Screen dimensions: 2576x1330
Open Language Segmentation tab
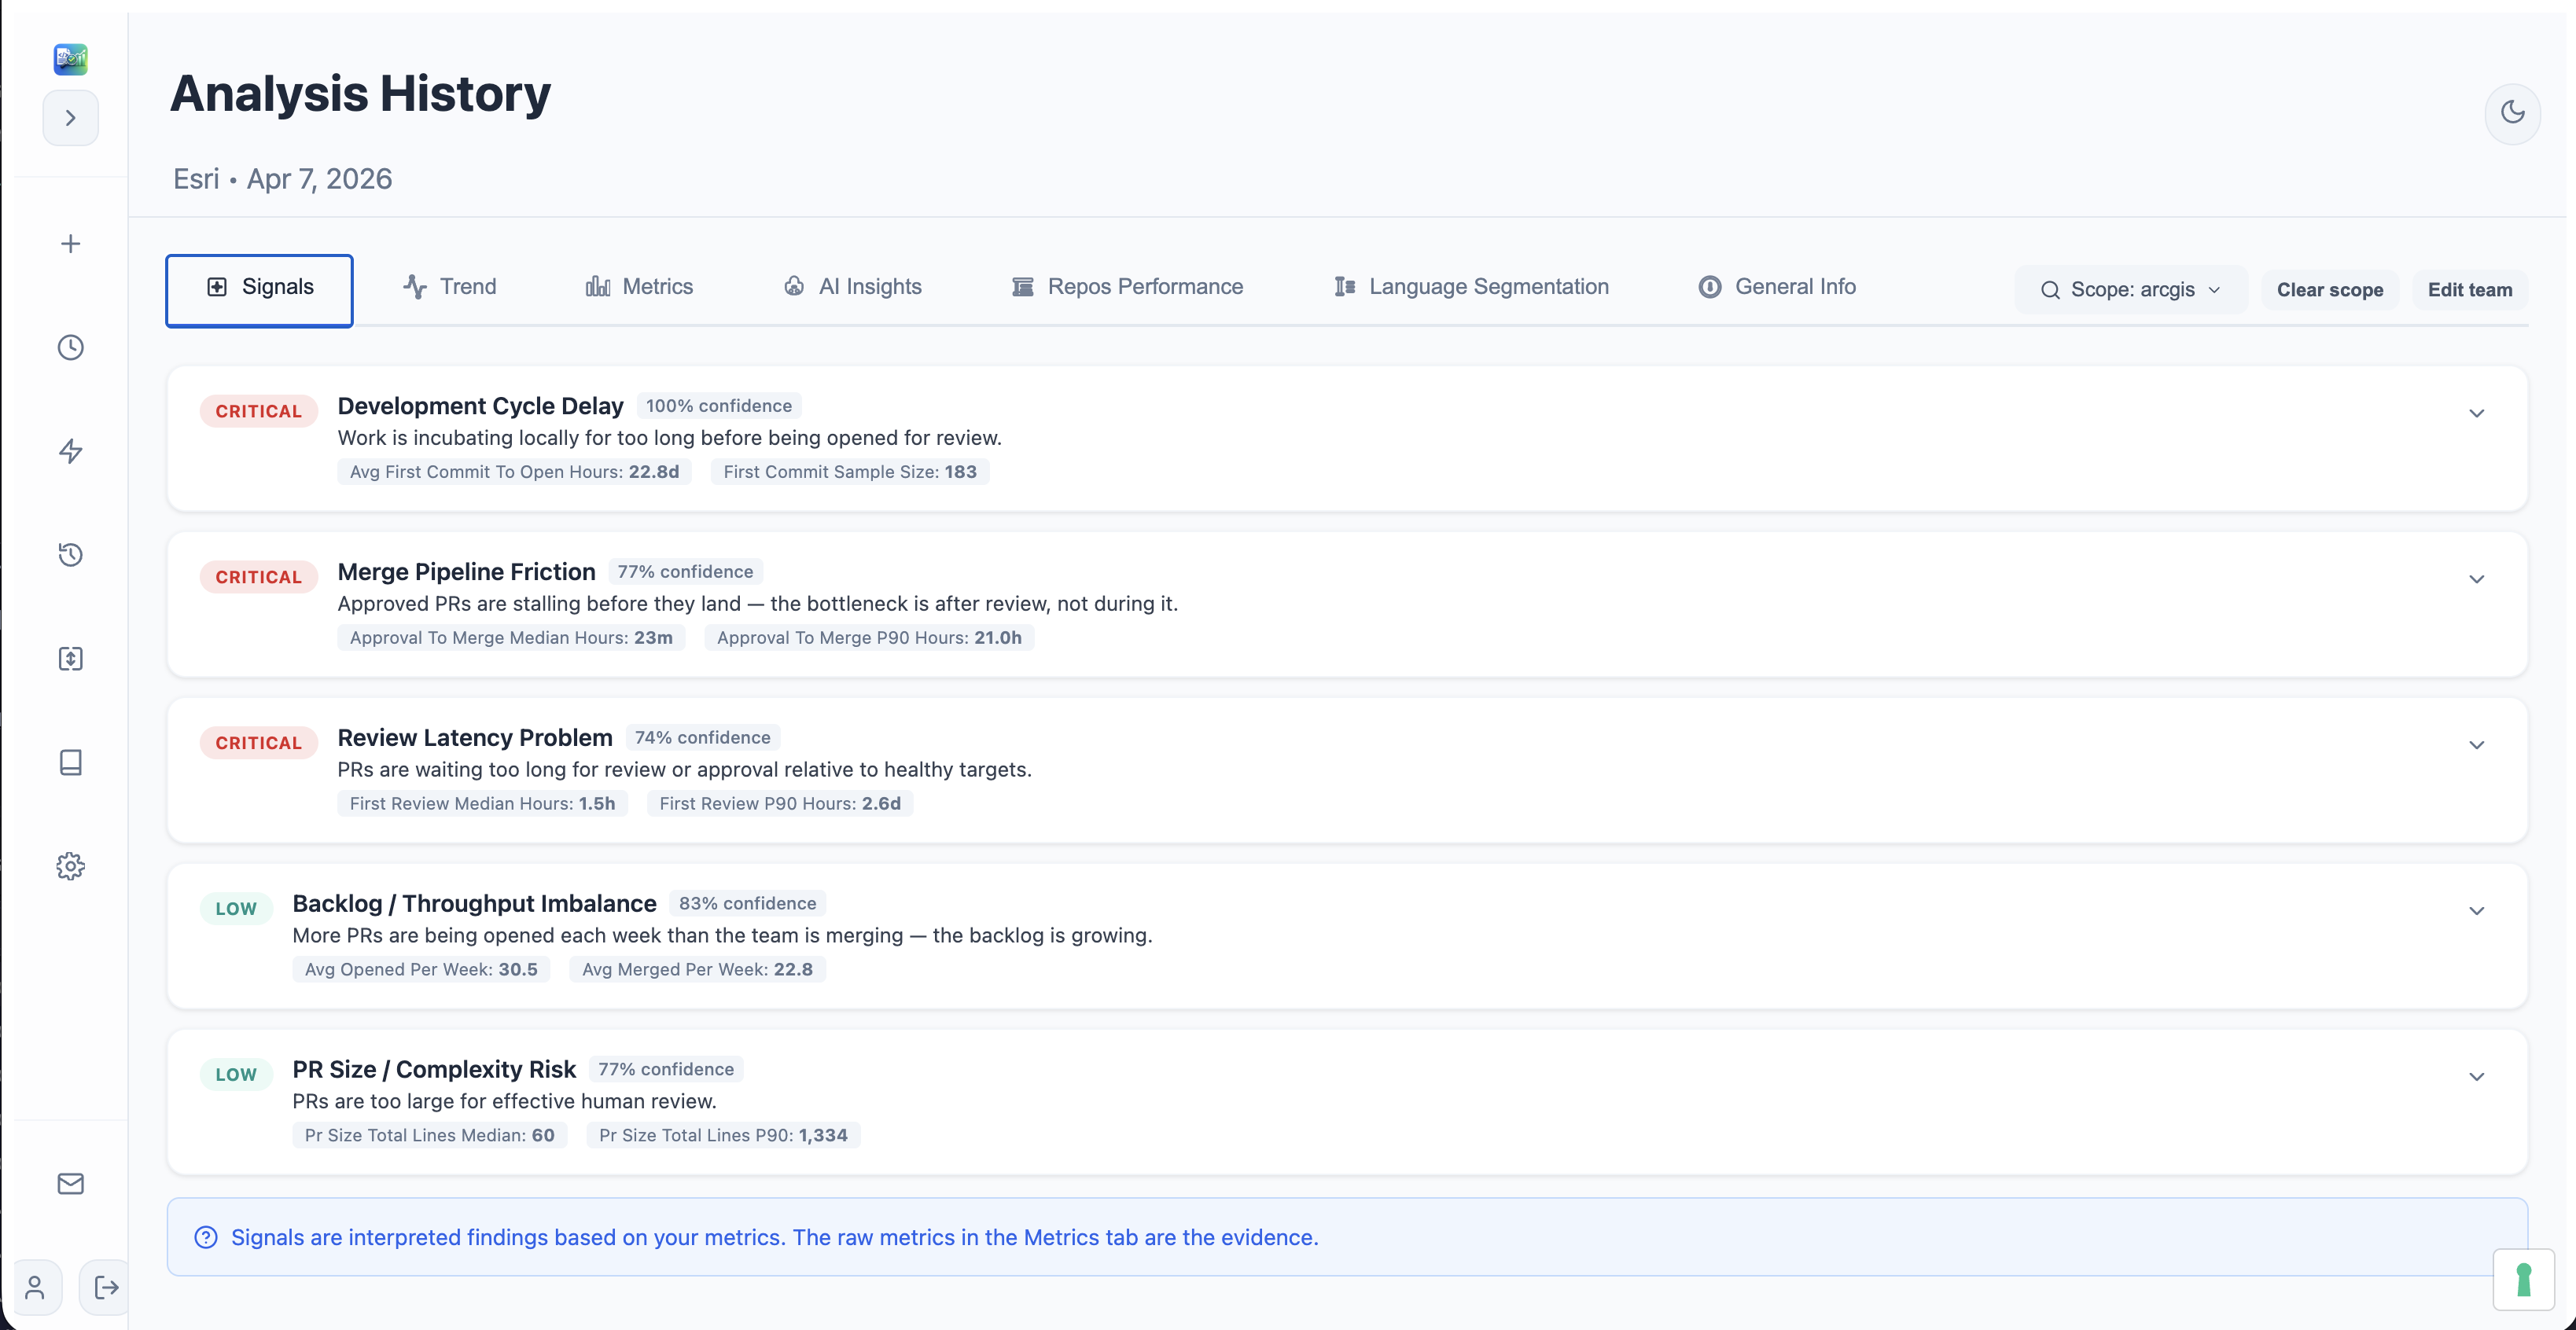[x=1471, y=287]
